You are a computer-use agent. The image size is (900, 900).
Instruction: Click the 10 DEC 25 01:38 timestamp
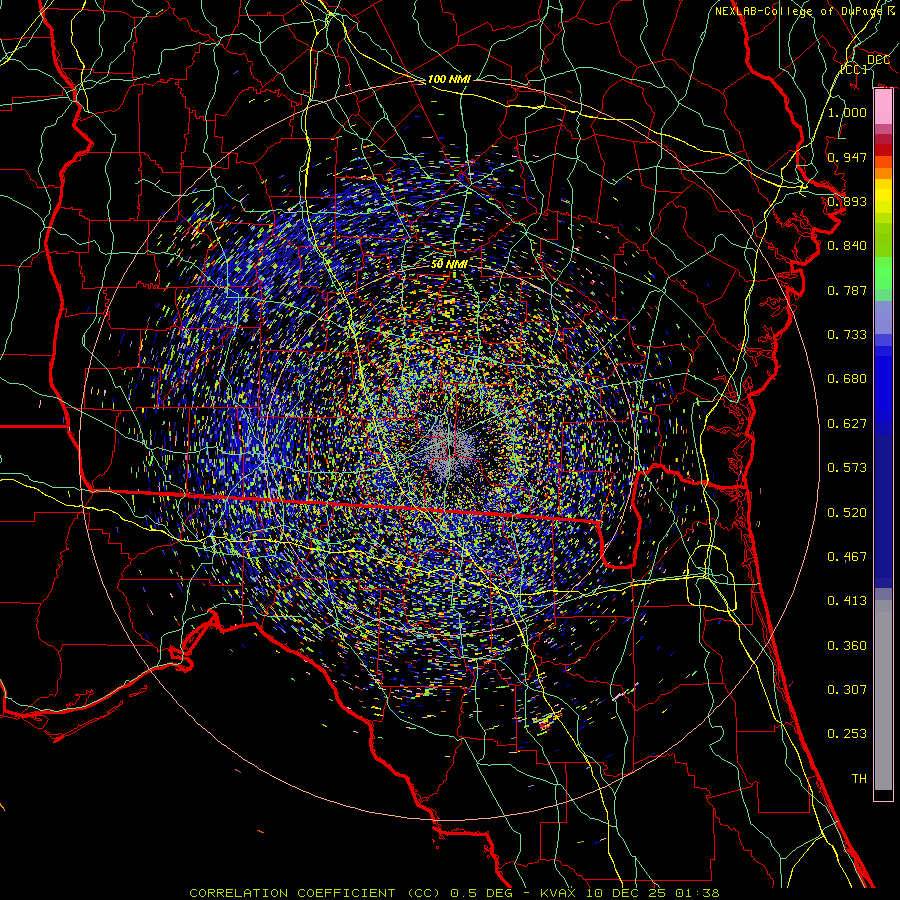(x=653, y=893)
